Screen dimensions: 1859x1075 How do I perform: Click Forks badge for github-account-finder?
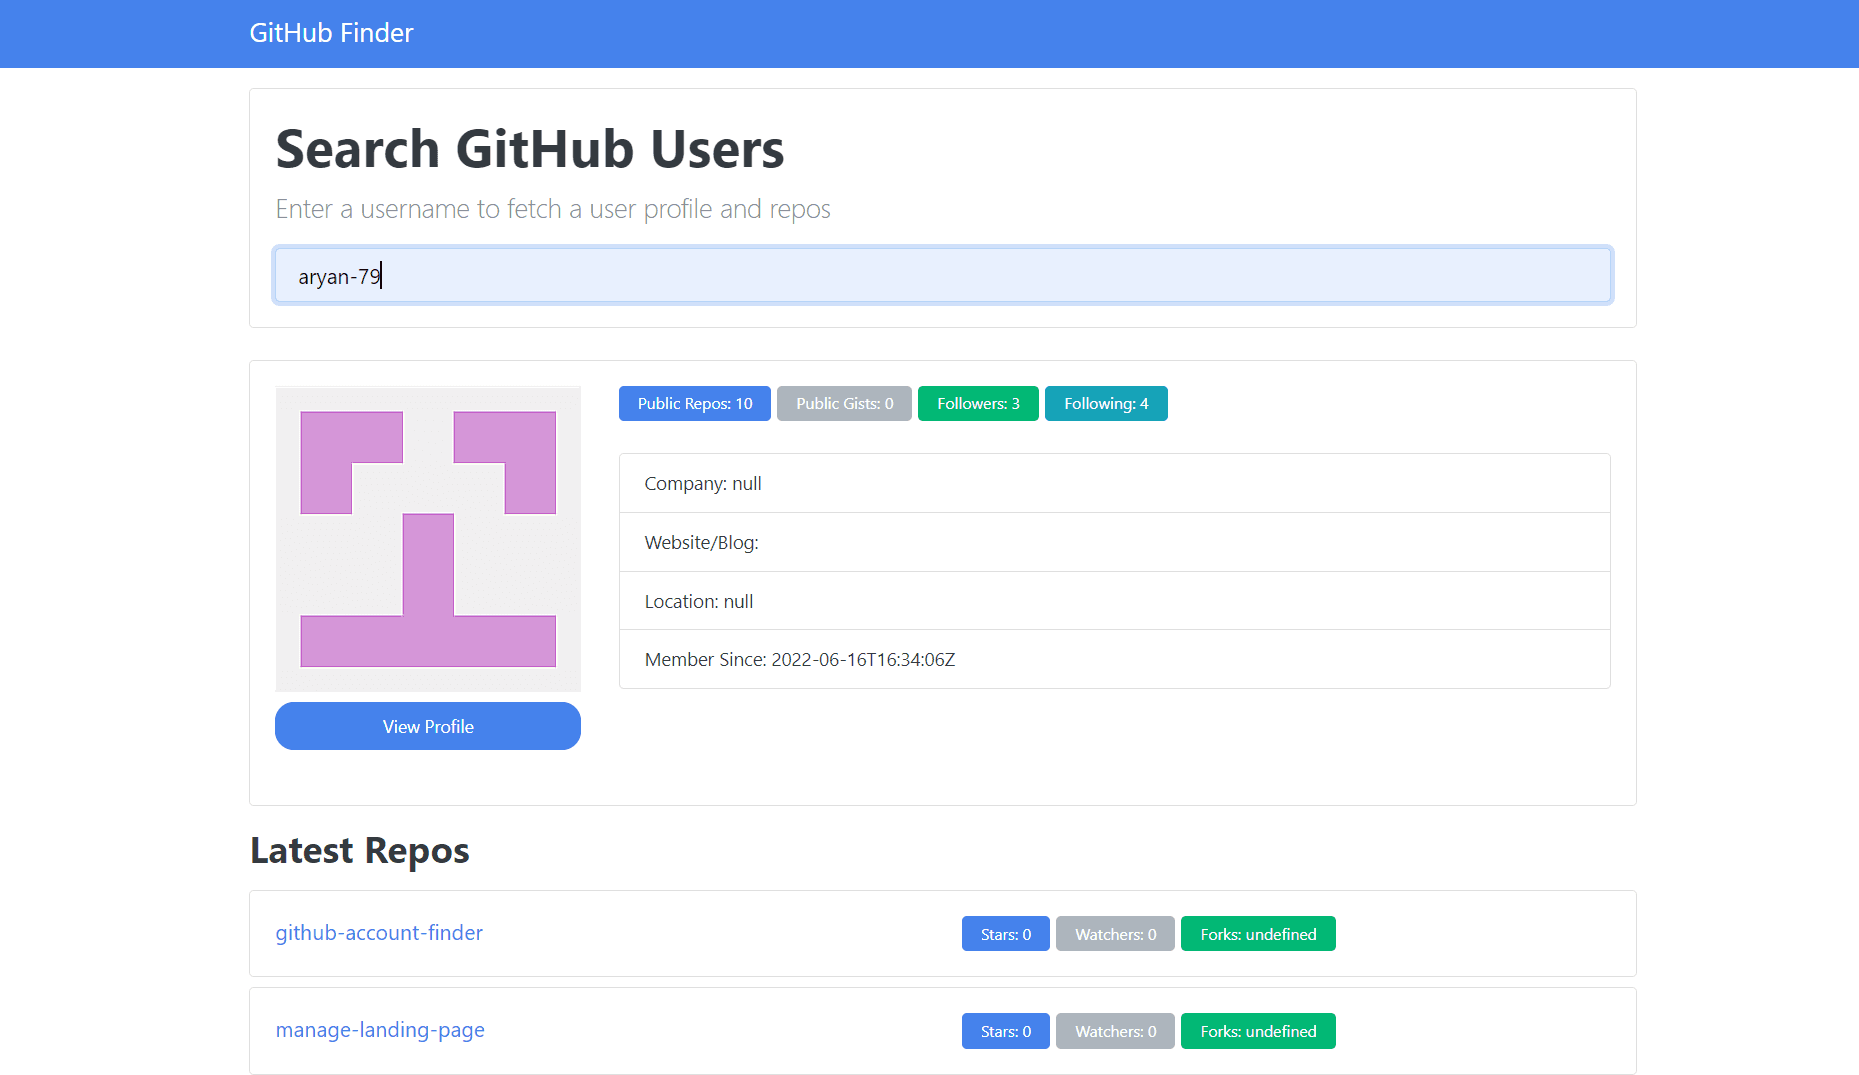point(1257,935)
